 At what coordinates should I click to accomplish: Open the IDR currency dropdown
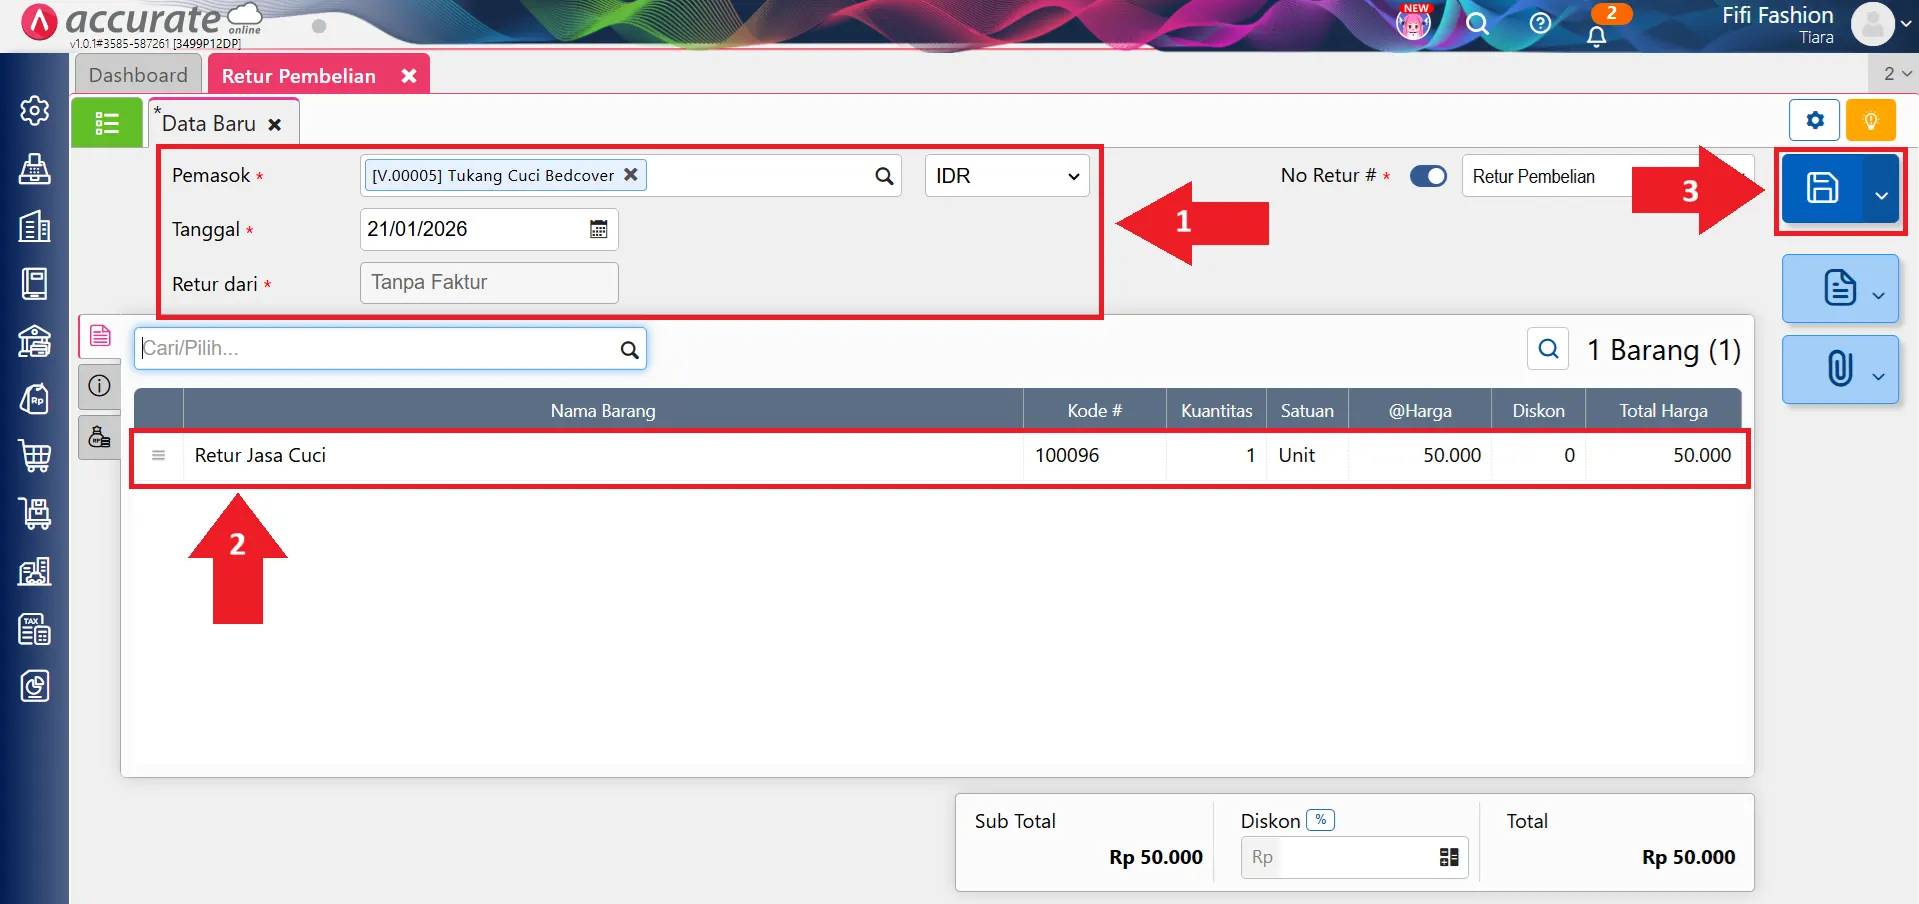(x=1006, y=176)
